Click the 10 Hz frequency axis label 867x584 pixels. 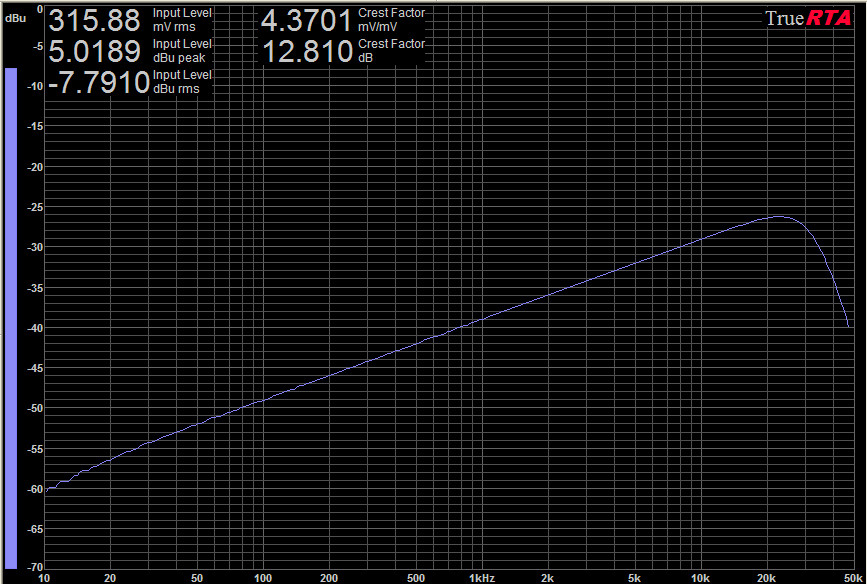click(44, 577)
